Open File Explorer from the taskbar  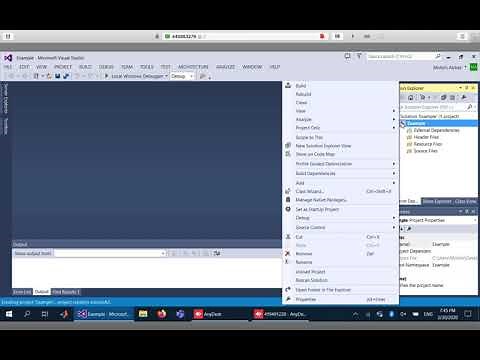143,314
